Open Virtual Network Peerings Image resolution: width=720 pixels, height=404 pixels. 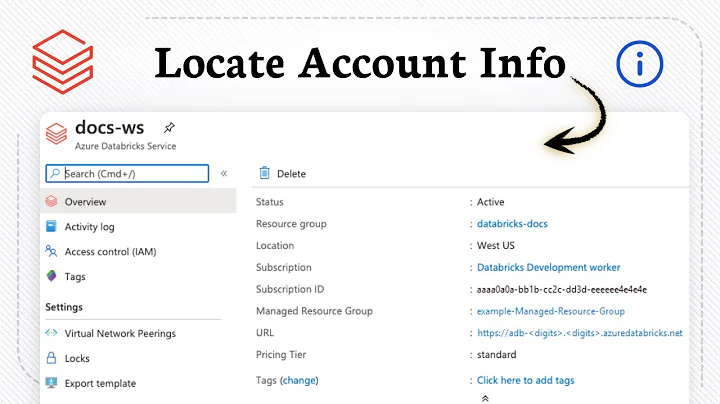tap(120, 333)
